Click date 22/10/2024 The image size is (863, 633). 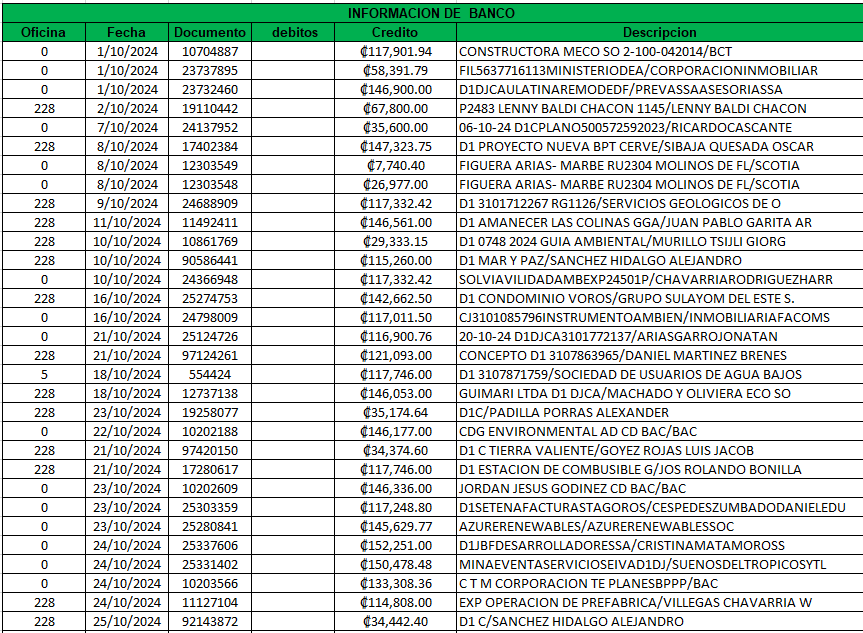pos(127,432)
